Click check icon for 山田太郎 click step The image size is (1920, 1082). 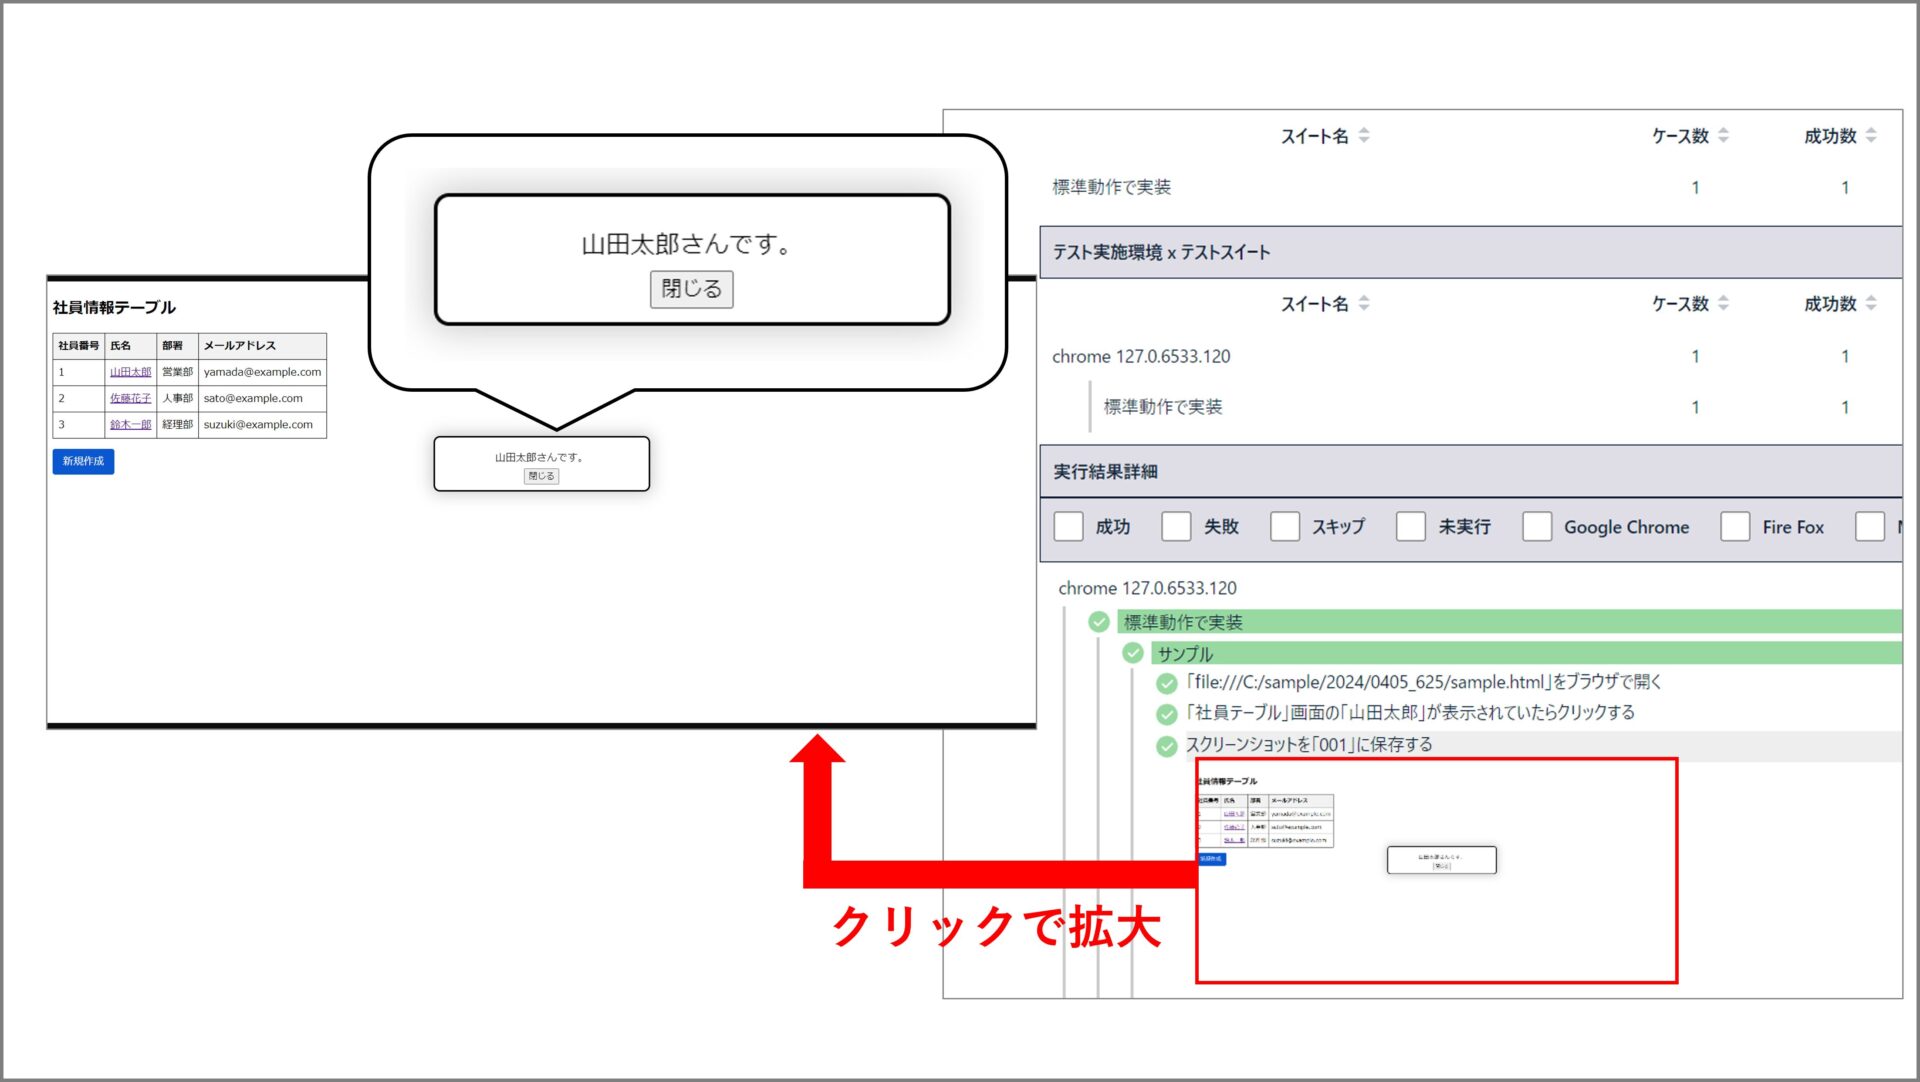pos(1166,714)
